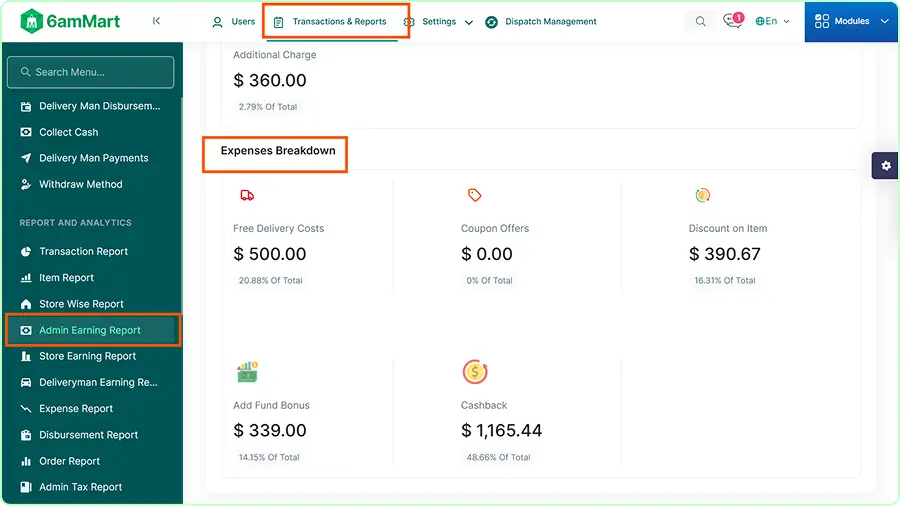Click the $ 1,165.44 cashback value
Viewport: 900px width, 506px height.
coord(501,430)
